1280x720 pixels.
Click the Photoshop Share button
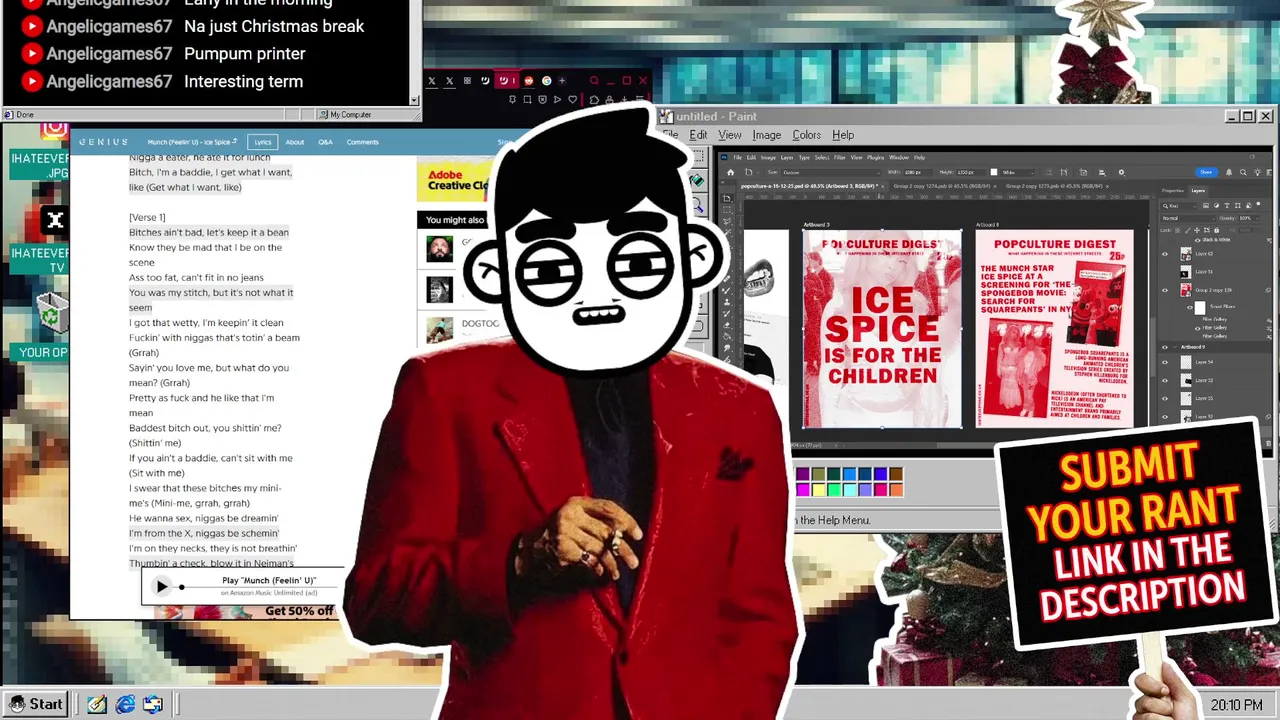(1206, 172)
